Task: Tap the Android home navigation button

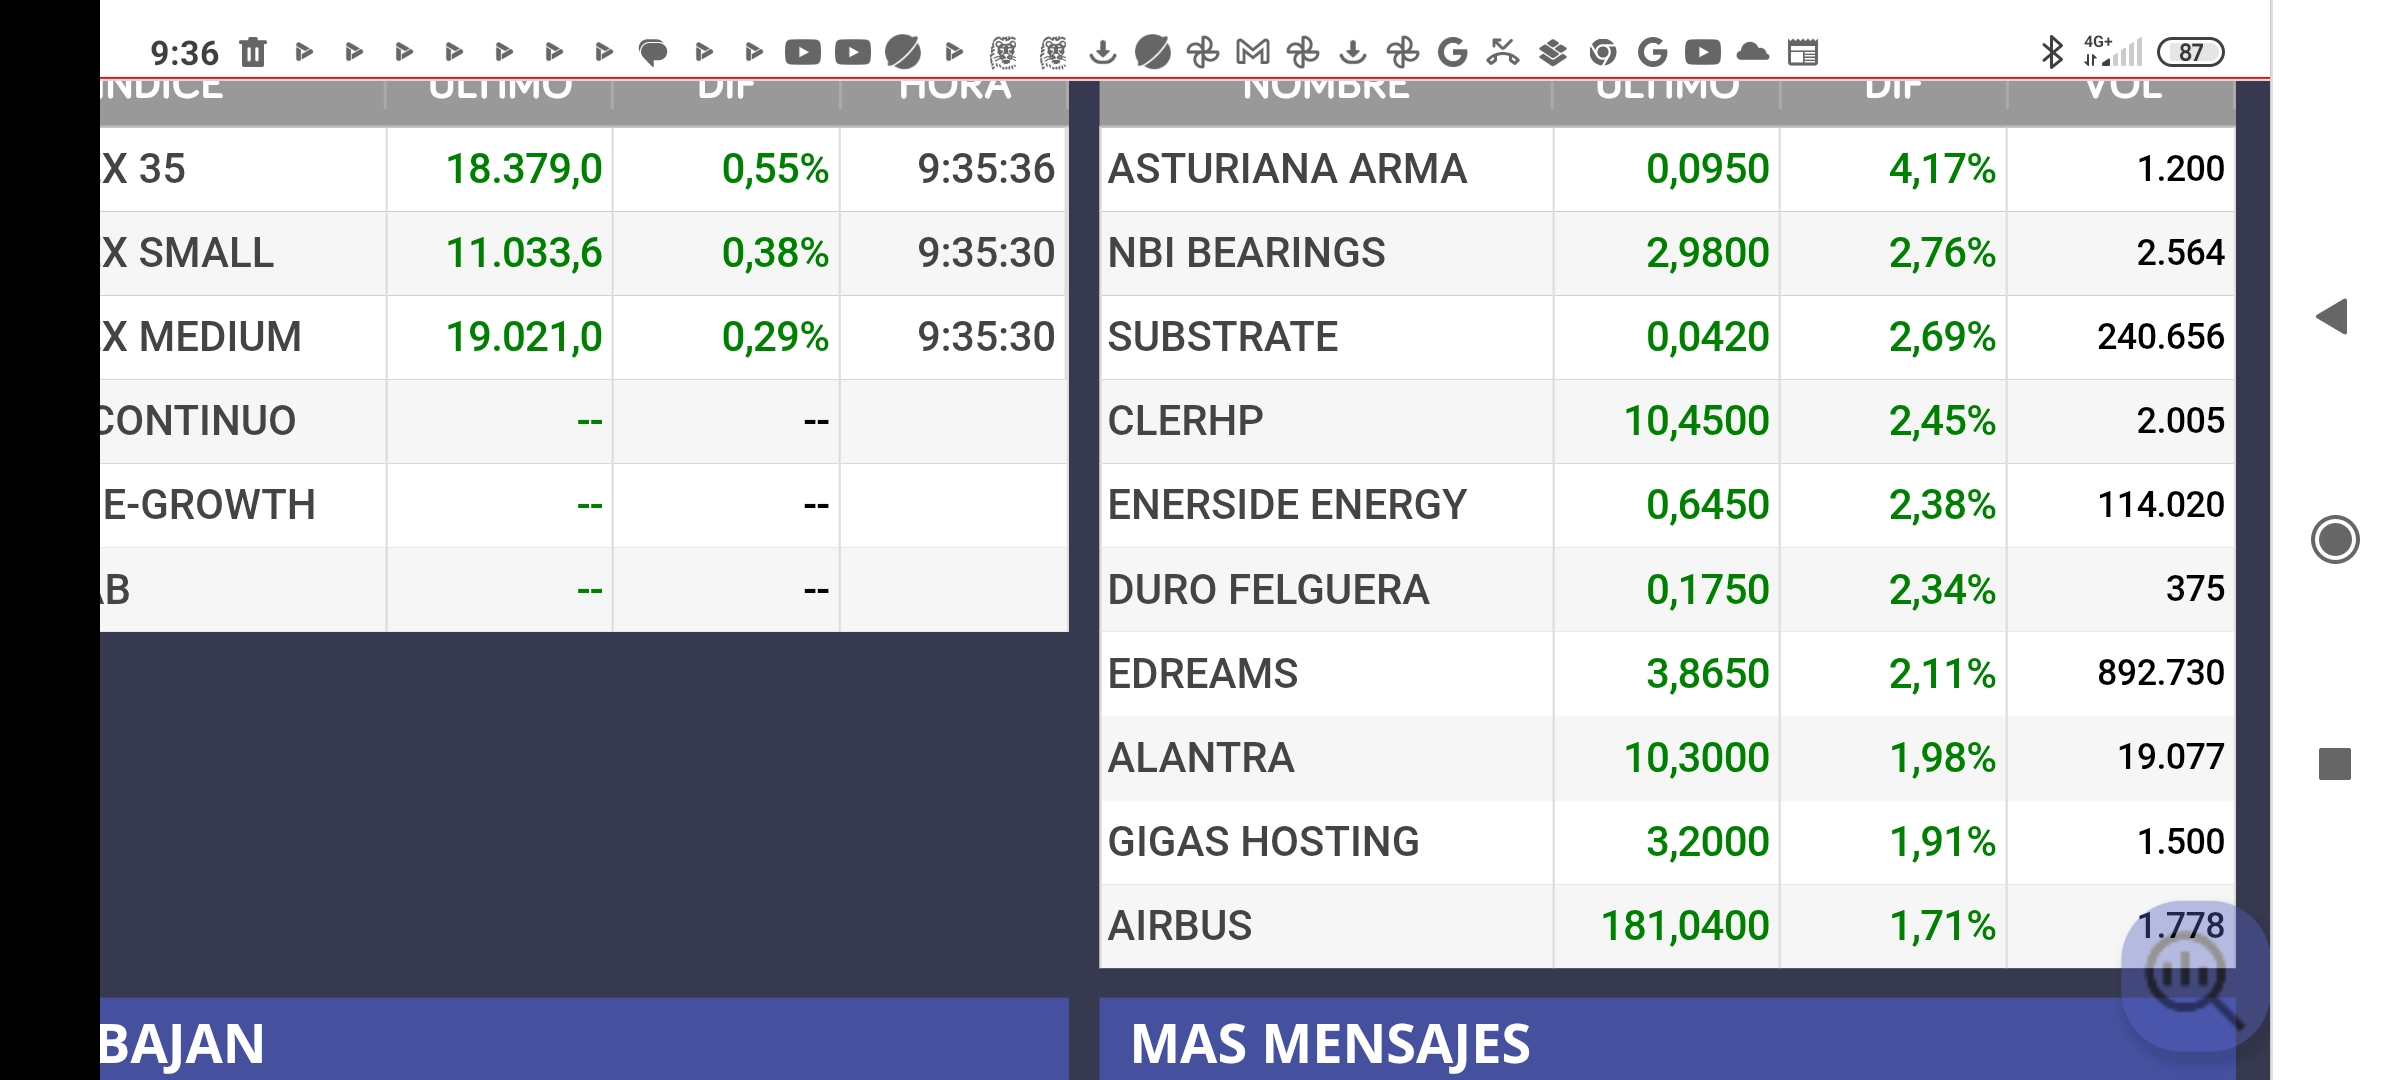Action: pyautogui.click(x=2335, y=540)
